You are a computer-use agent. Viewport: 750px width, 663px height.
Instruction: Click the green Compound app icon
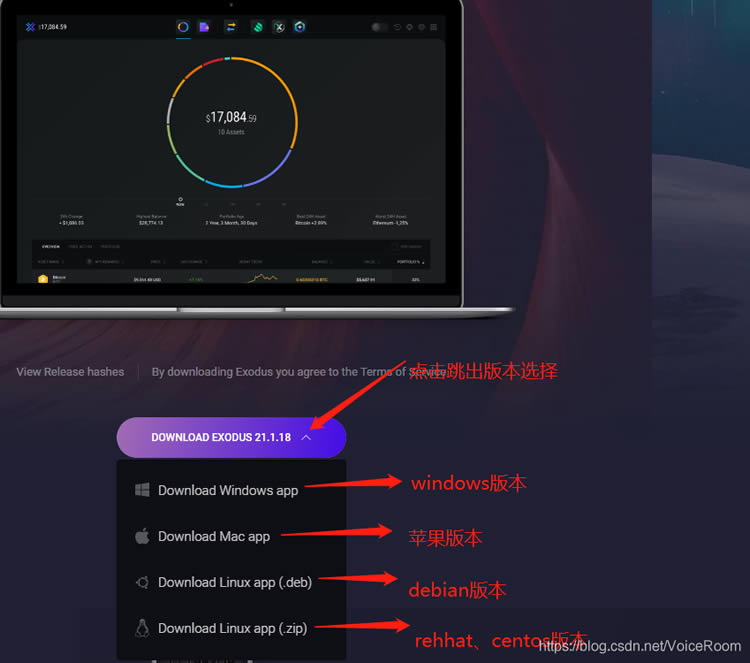[258, 27]
